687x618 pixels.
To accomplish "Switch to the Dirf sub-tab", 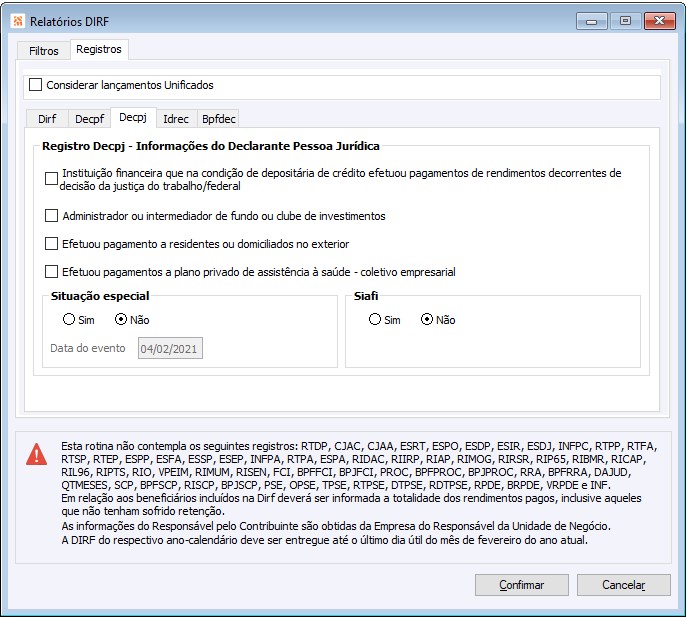I will (47, 119).
